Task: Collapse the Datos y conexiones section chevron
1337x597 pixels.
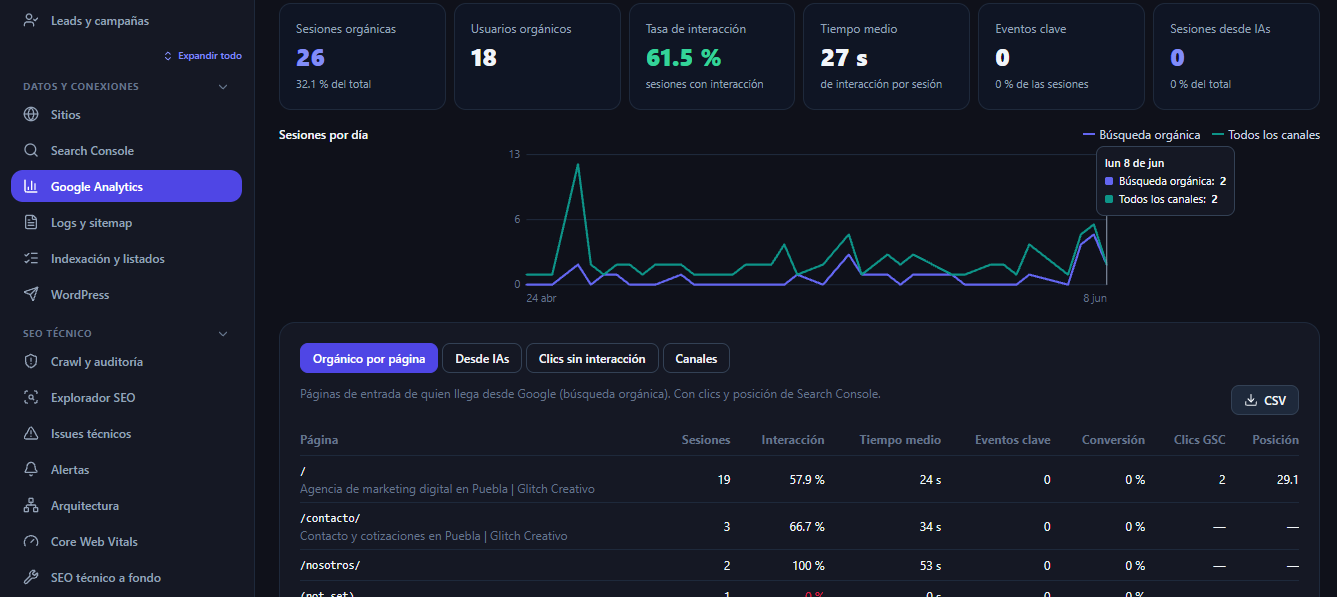Action: [x=223, y=87]
